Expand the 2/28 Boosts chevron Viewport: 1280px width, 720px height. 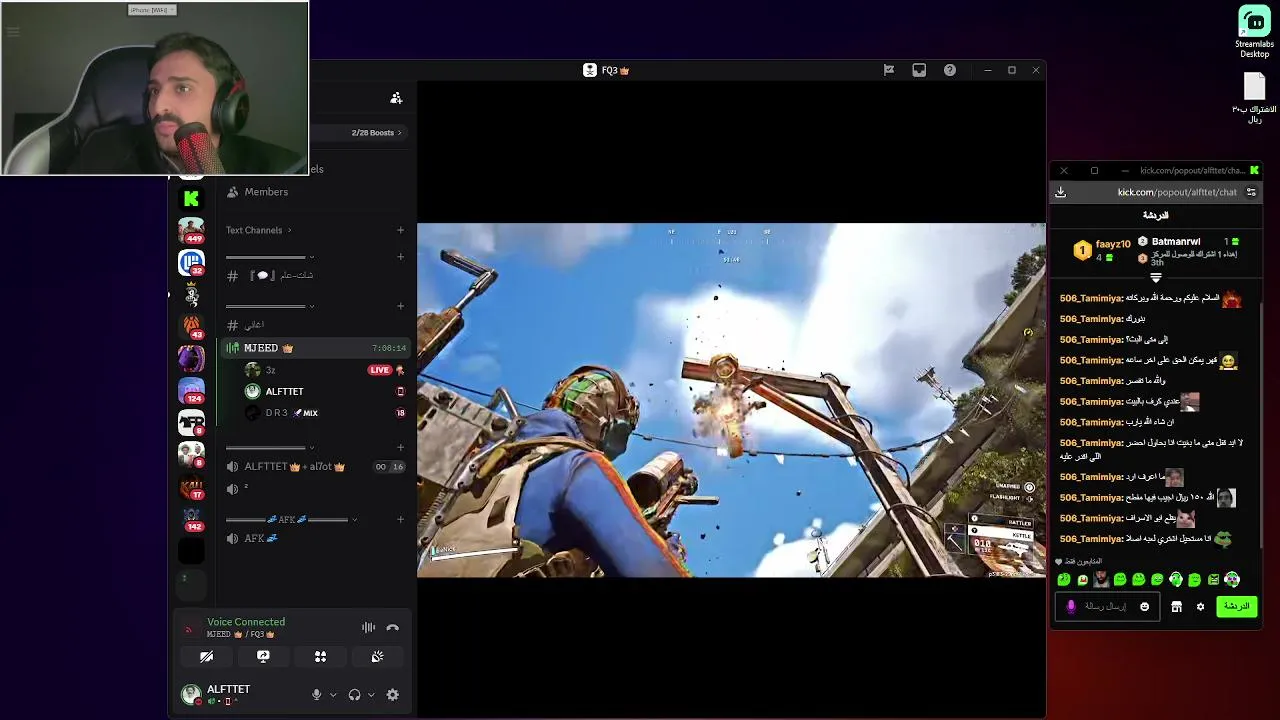point(400,133)
